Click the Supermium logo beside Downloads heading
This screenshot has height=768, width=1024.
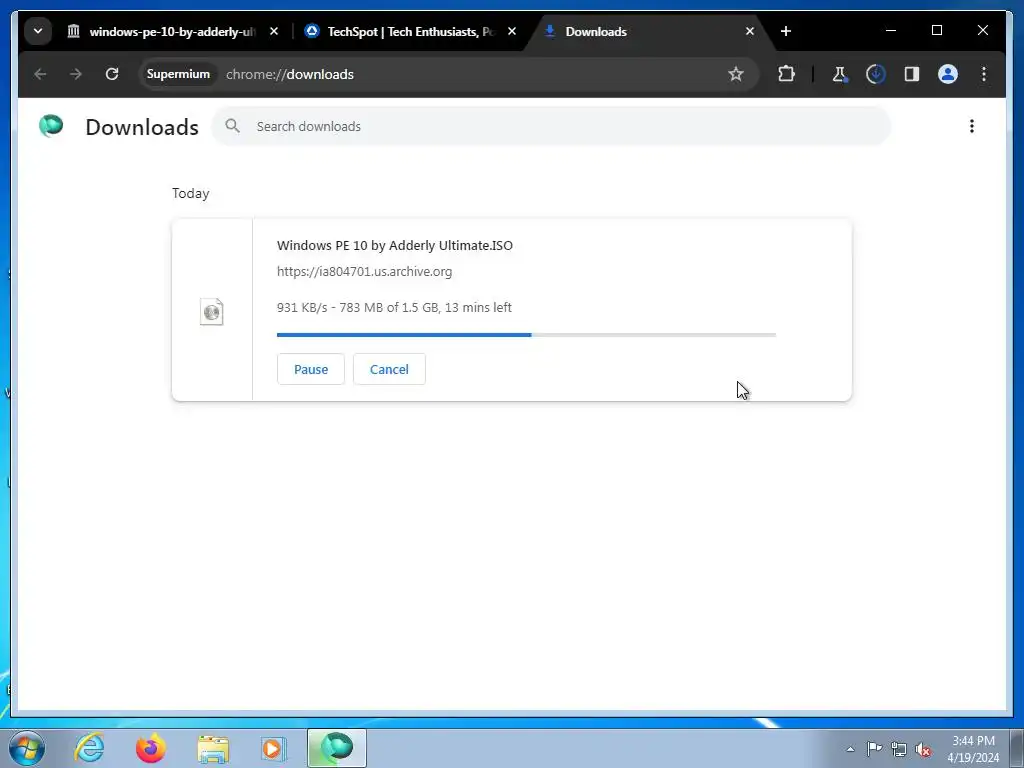point(51,125)
